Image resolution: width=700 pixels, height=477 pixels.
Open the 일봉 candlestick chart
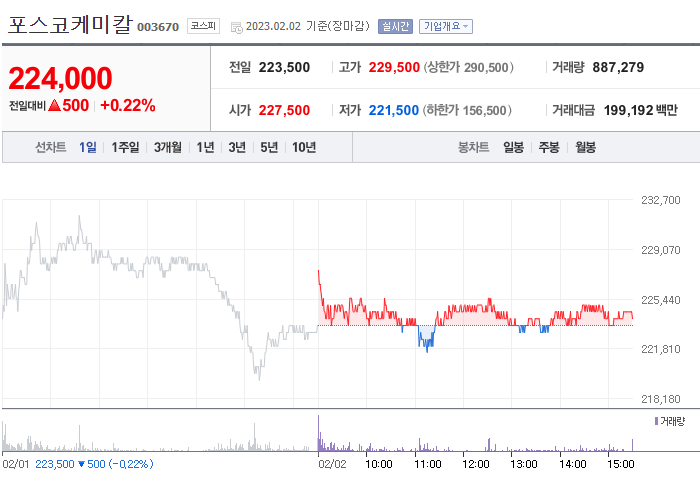[x=513, y=147]
